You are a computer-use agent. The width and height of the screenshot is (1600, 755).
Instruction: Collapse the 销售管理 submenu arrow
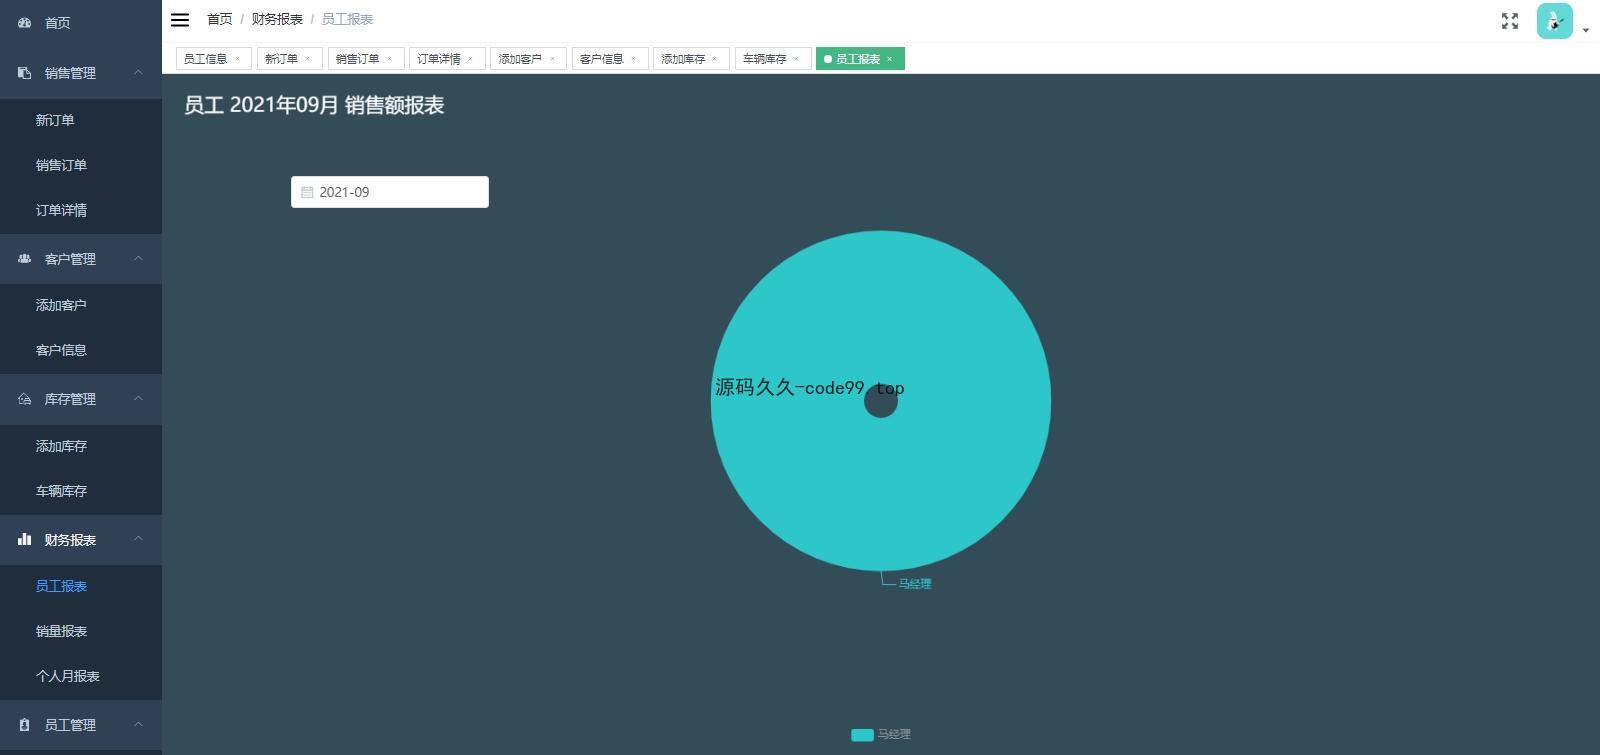138,72
